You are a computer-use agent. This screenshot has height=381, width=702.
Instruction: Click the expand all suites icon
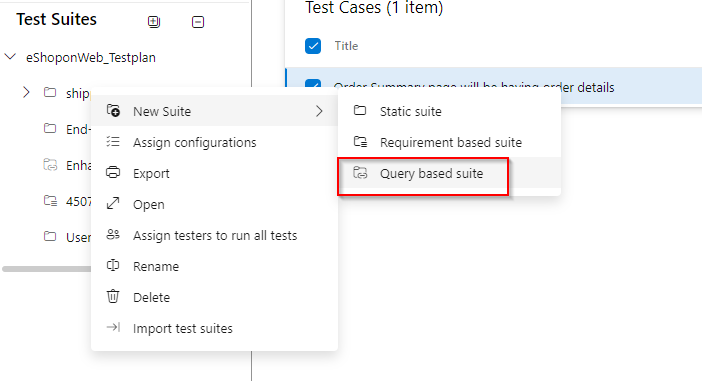pos(154,21)
